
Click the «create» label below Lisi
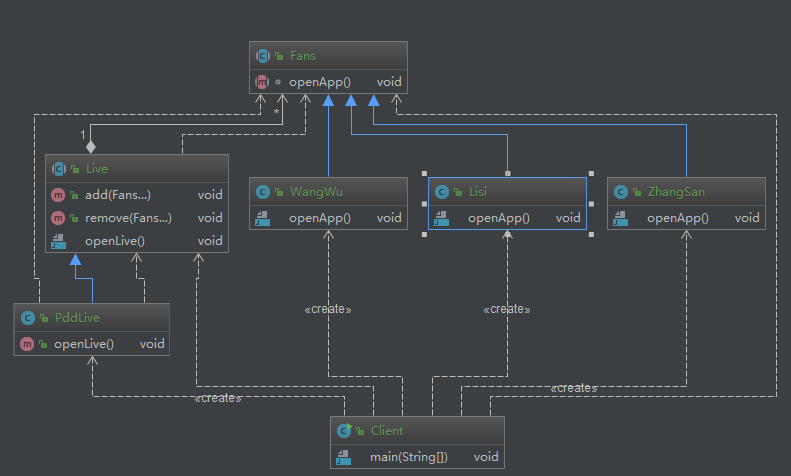click(506, 309)
